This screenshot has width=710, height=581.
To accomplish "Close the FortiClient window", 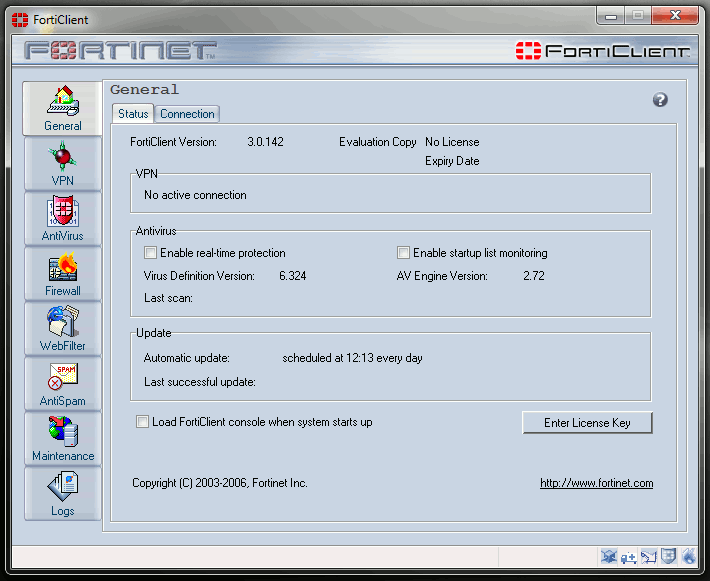I will coord(675,15).
